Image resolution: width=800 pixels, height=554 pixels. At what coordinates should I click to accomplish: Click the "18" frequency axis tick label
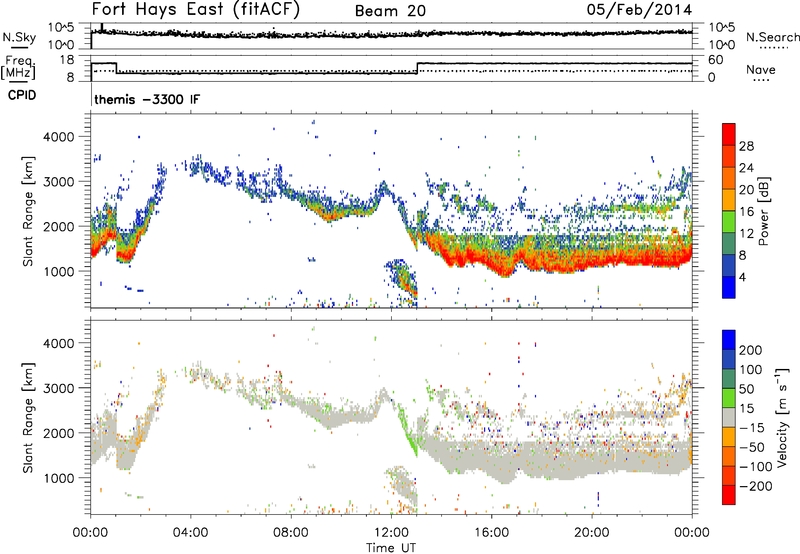pyautogui.click(x=66, y=60)
